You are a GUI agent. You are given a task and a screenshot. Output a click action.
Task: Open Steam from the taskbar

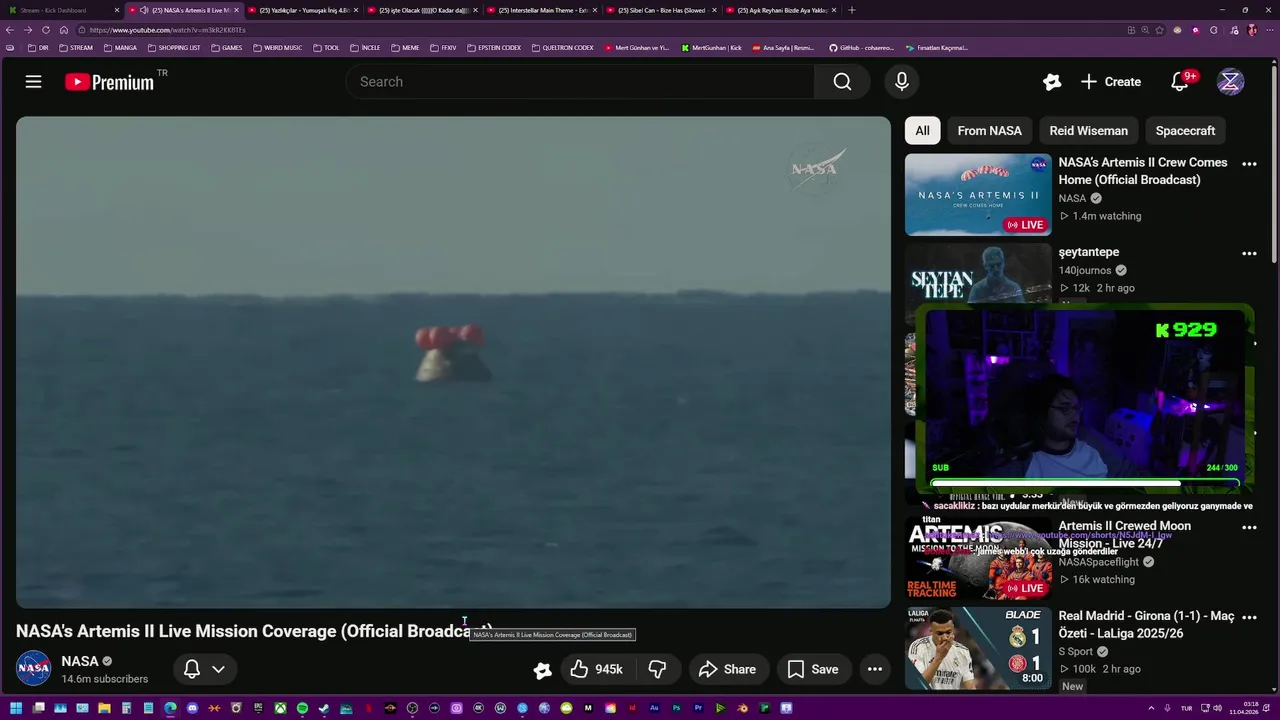(324, 708)
